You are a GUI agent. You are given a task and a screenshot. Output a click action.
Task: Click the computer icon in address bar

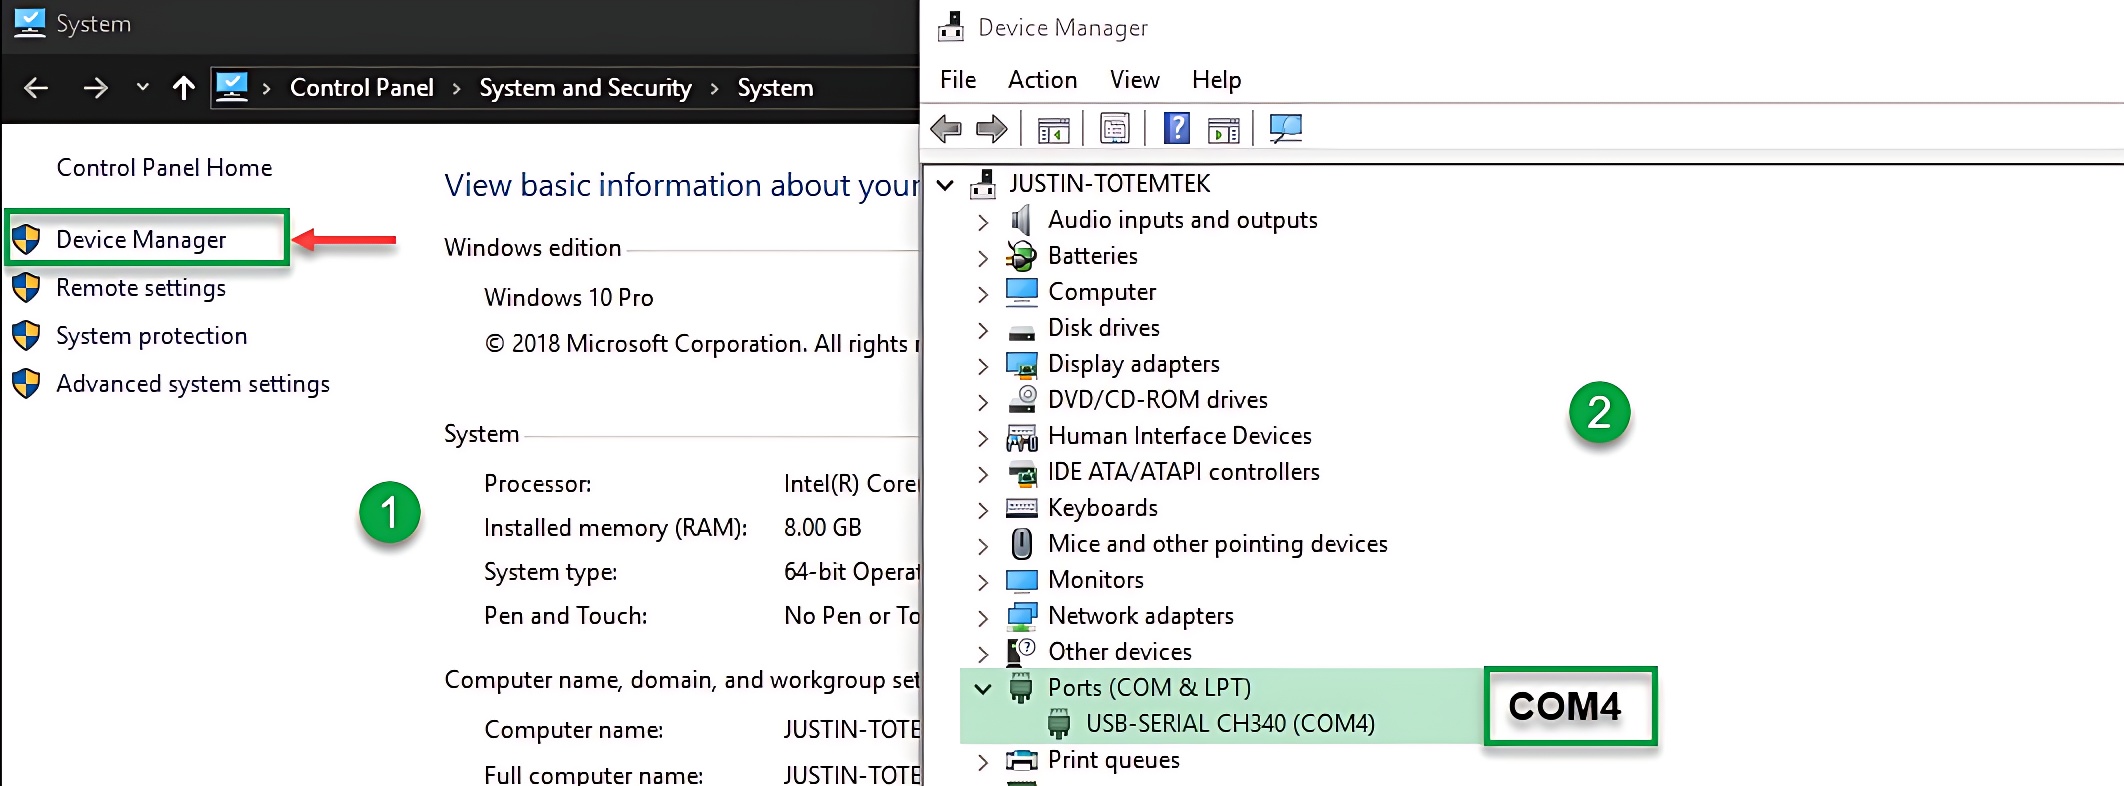tap(232, 87)
